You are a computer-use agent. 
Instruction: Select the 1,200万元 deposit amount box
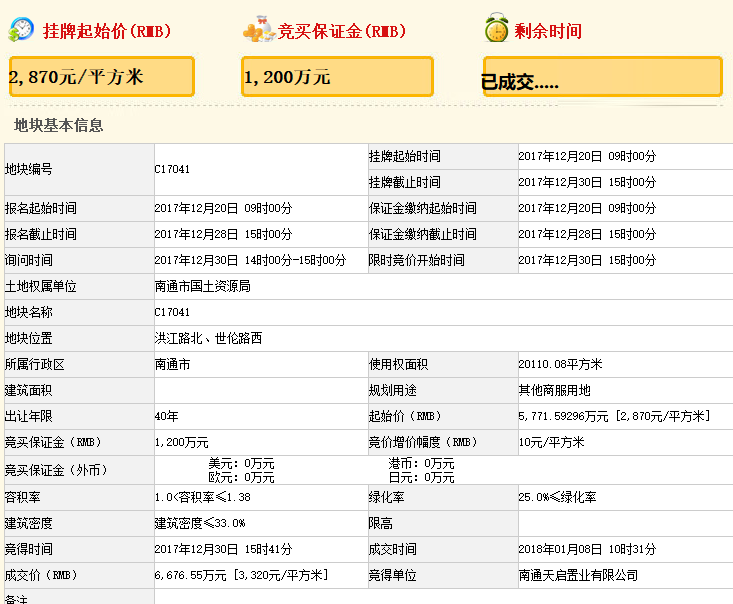click(x=337, y=77)
